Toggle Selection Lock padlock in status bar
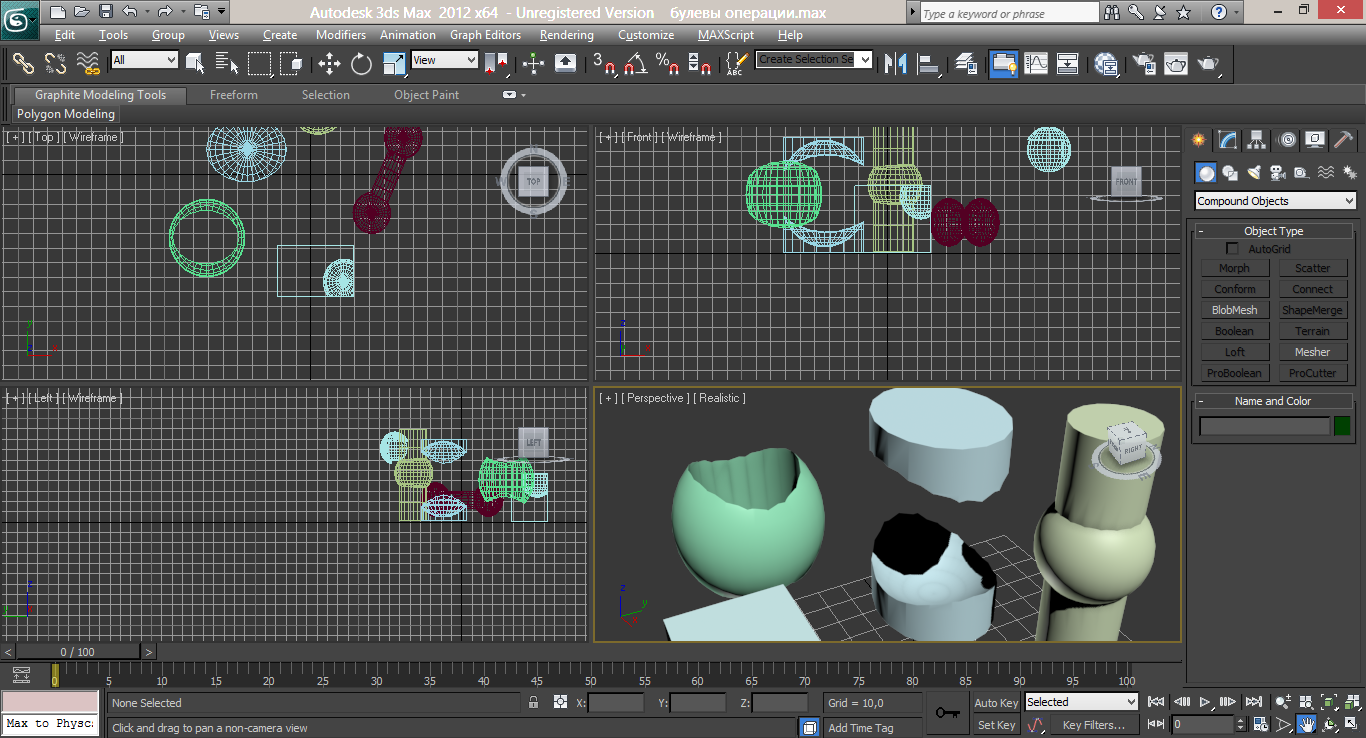 click(534, 703)
